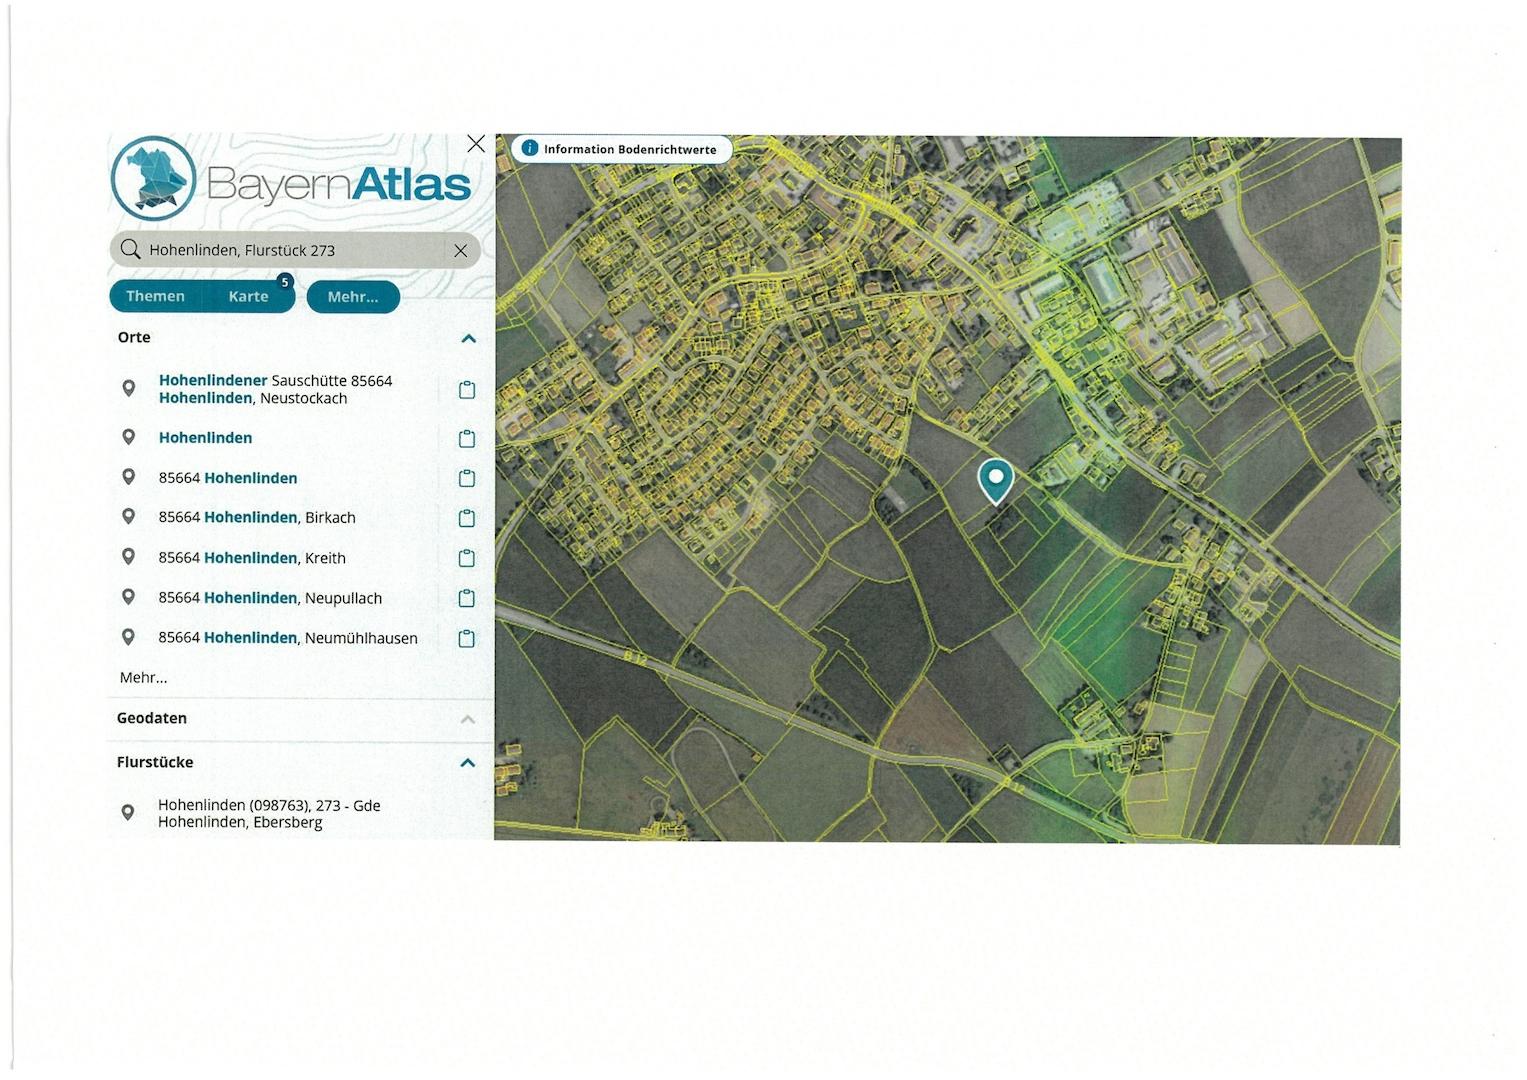The width and height of the screenshot is (1527, 1080).
Task: Click the search magnifier icon
Action: click(x=130, y=249)
